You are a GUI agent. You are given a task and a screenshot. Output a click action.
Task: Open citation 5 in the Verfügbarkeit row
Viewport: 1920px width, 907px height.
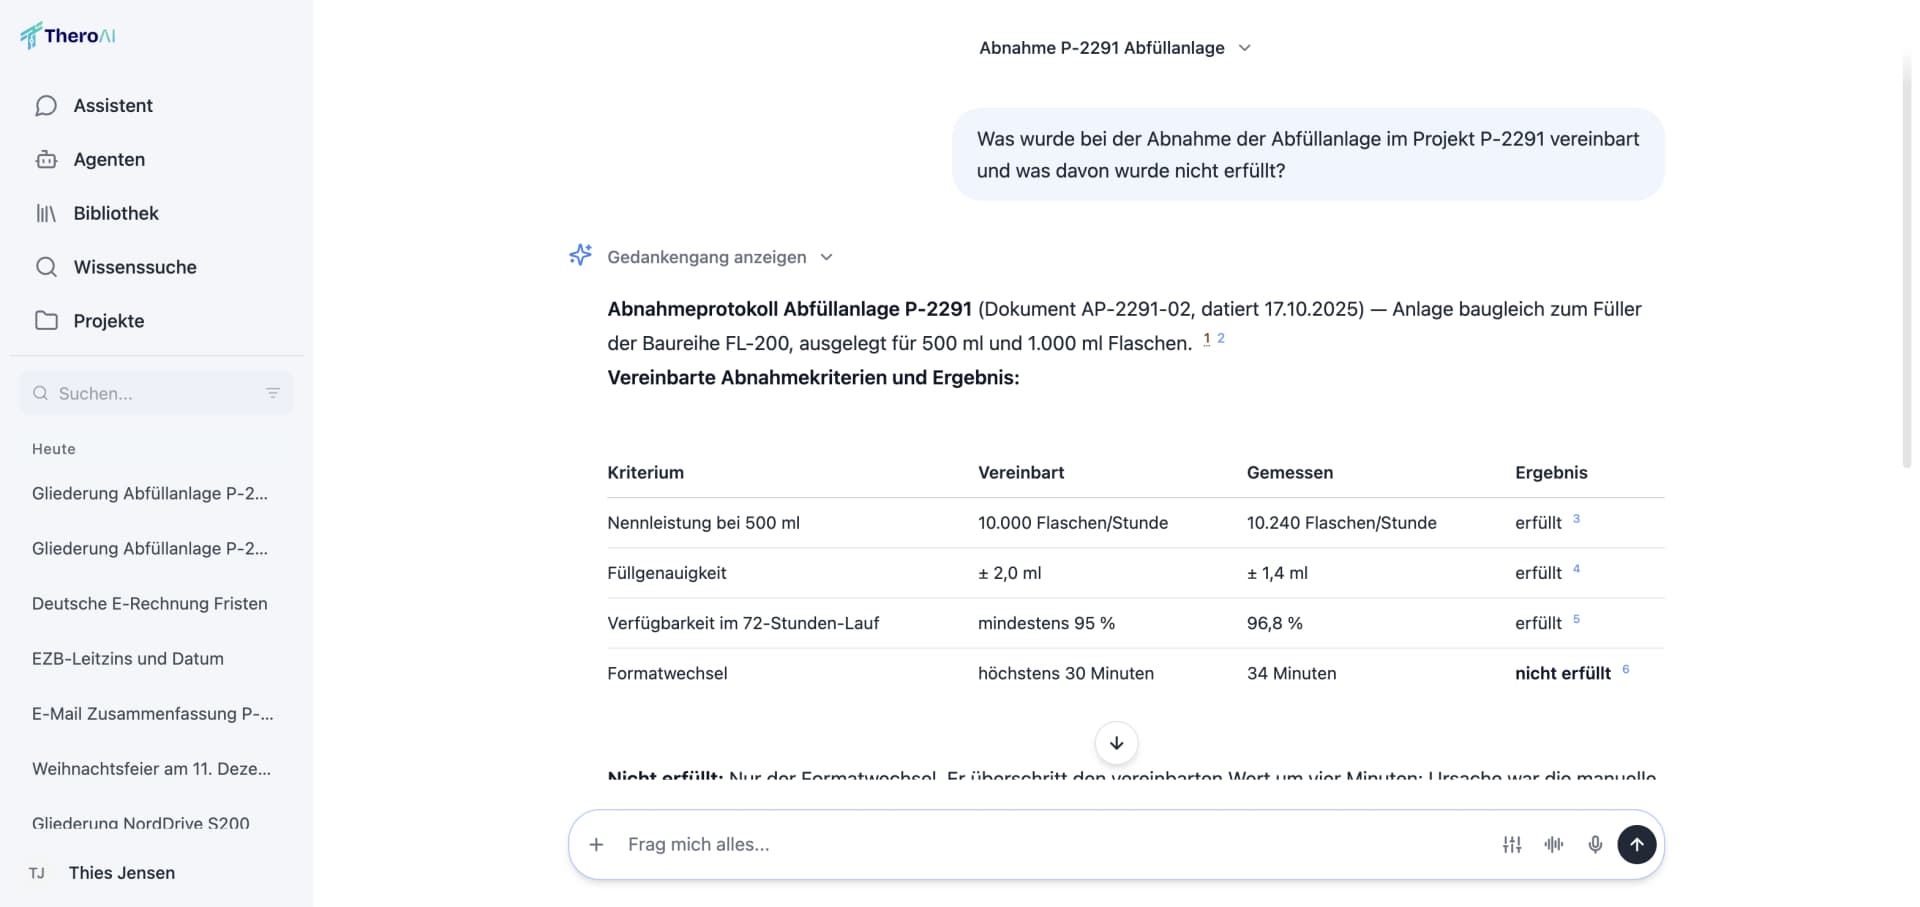[1576, 619]
